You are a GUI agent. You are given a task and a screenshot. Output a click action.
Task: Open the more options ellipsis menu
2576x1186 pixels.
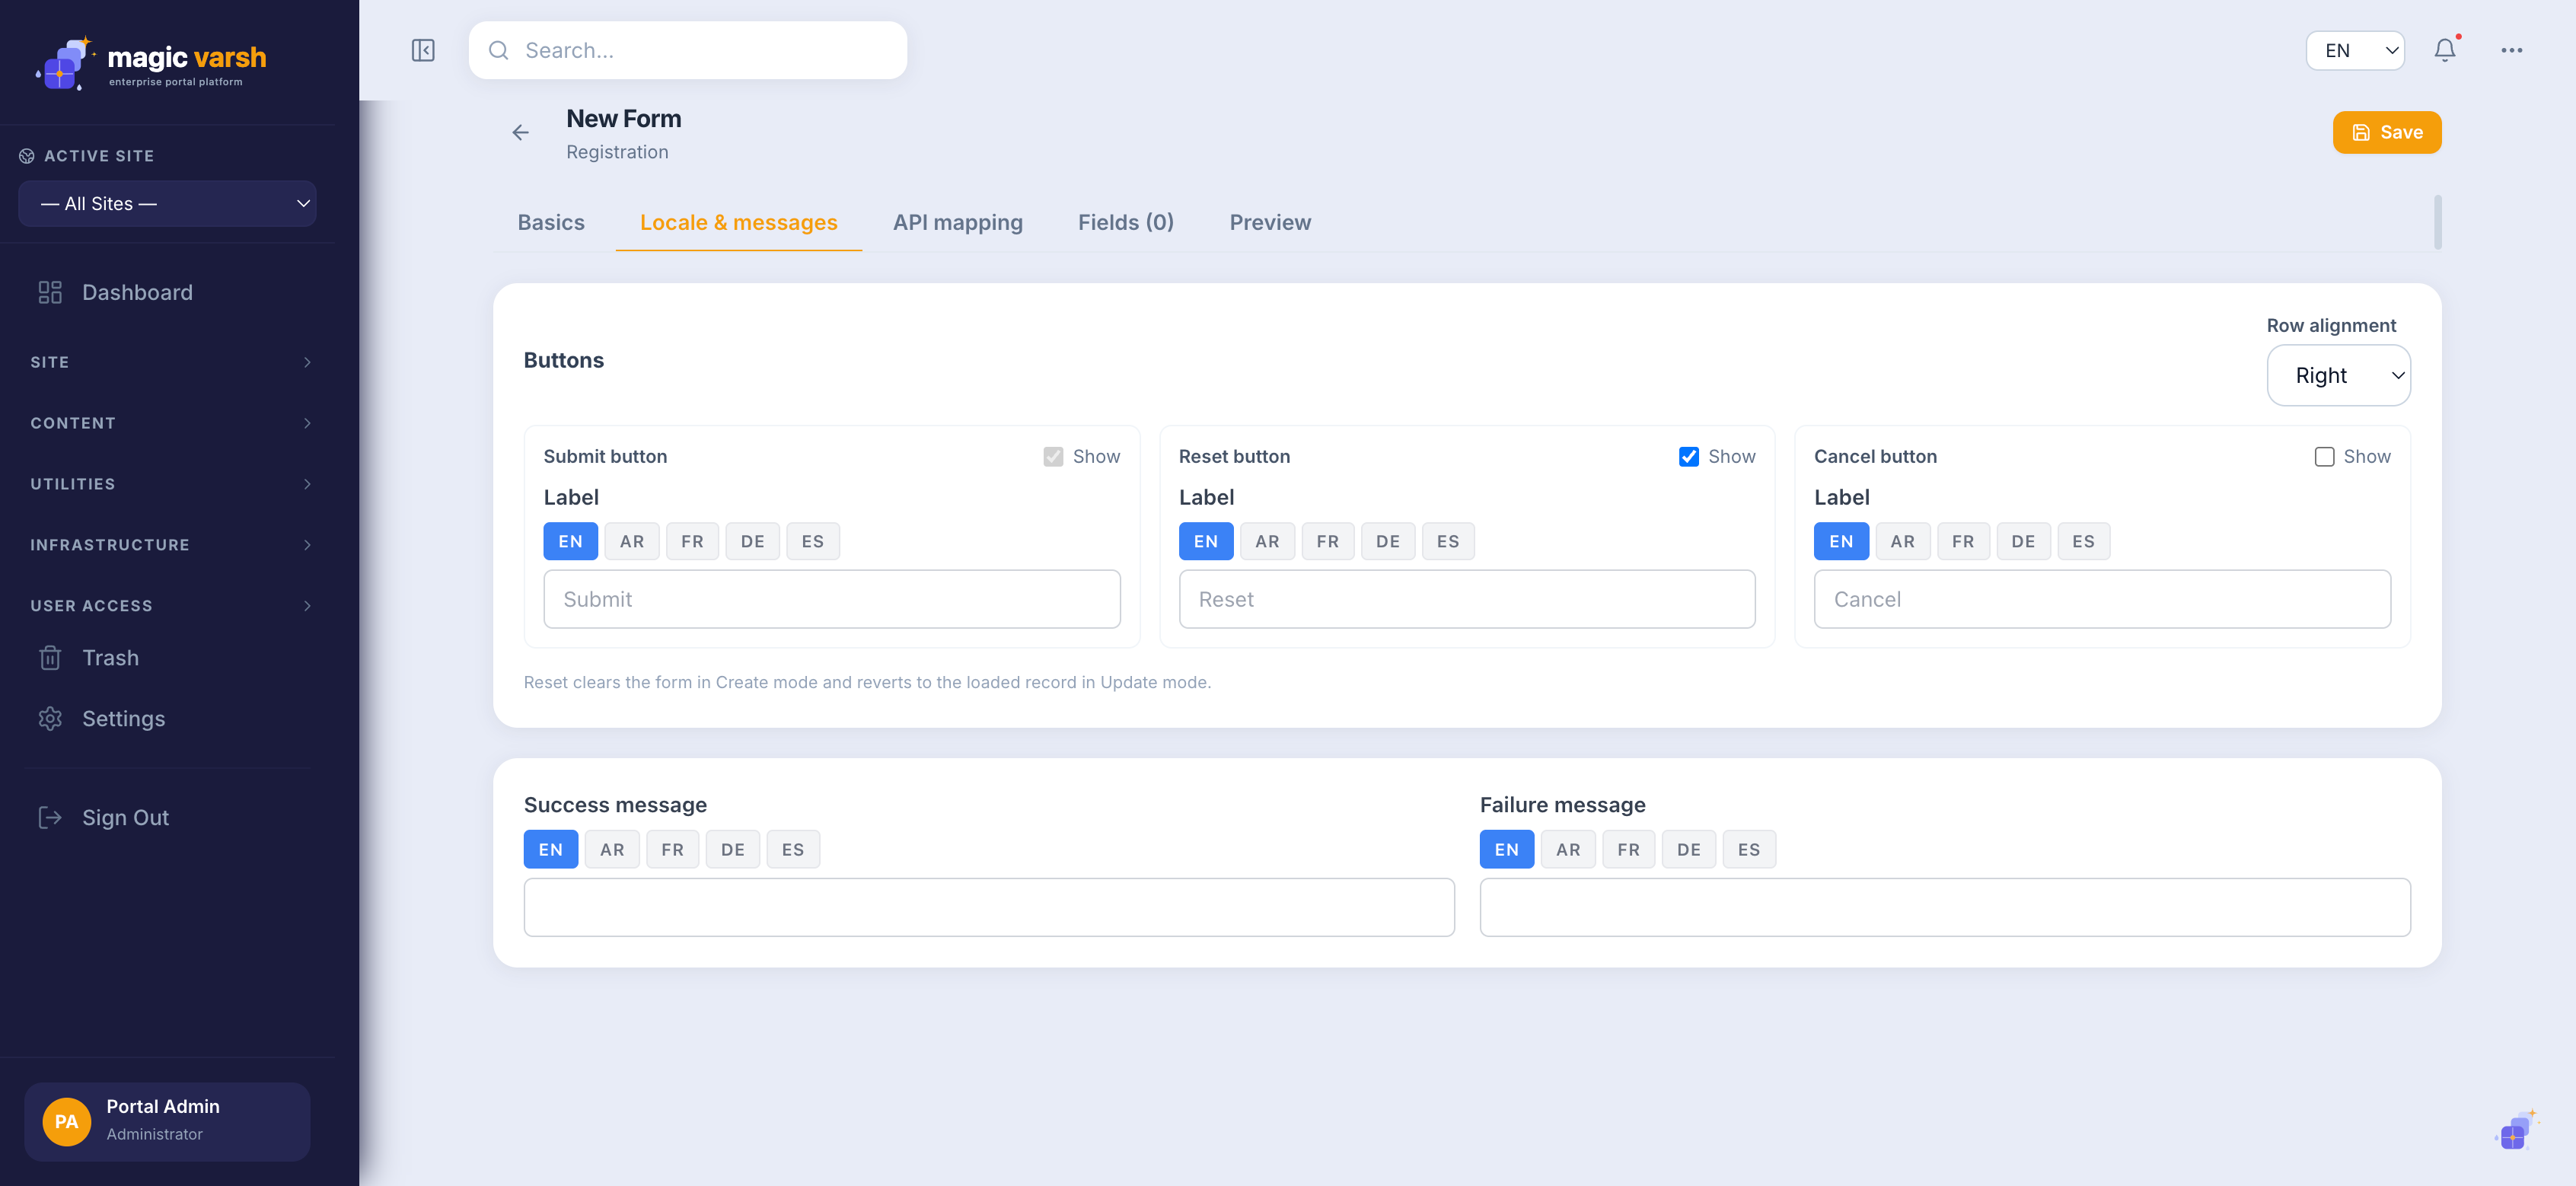click(2511, 50)
